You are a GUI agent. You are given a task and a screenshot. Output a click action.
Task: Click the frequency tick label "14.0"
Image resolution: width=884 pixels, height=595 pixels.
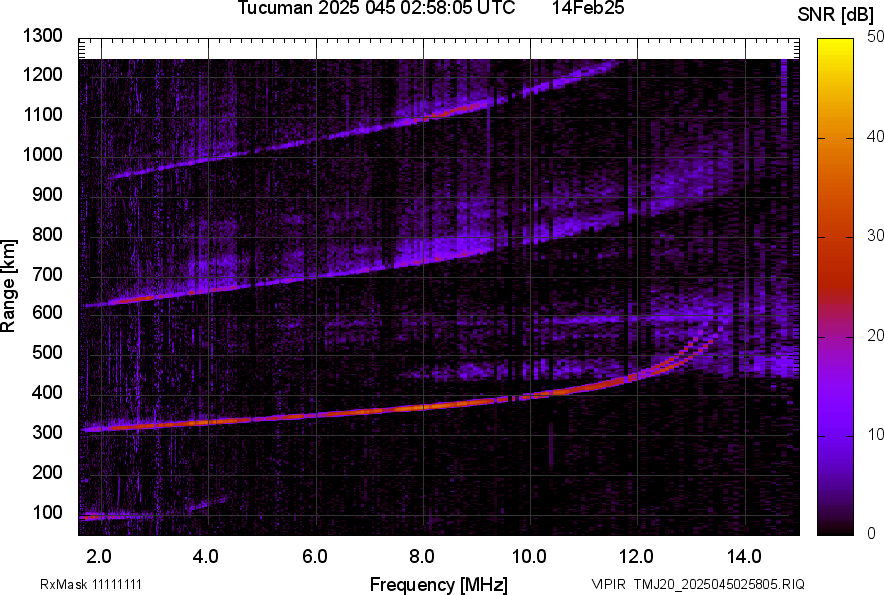point(744,557)
